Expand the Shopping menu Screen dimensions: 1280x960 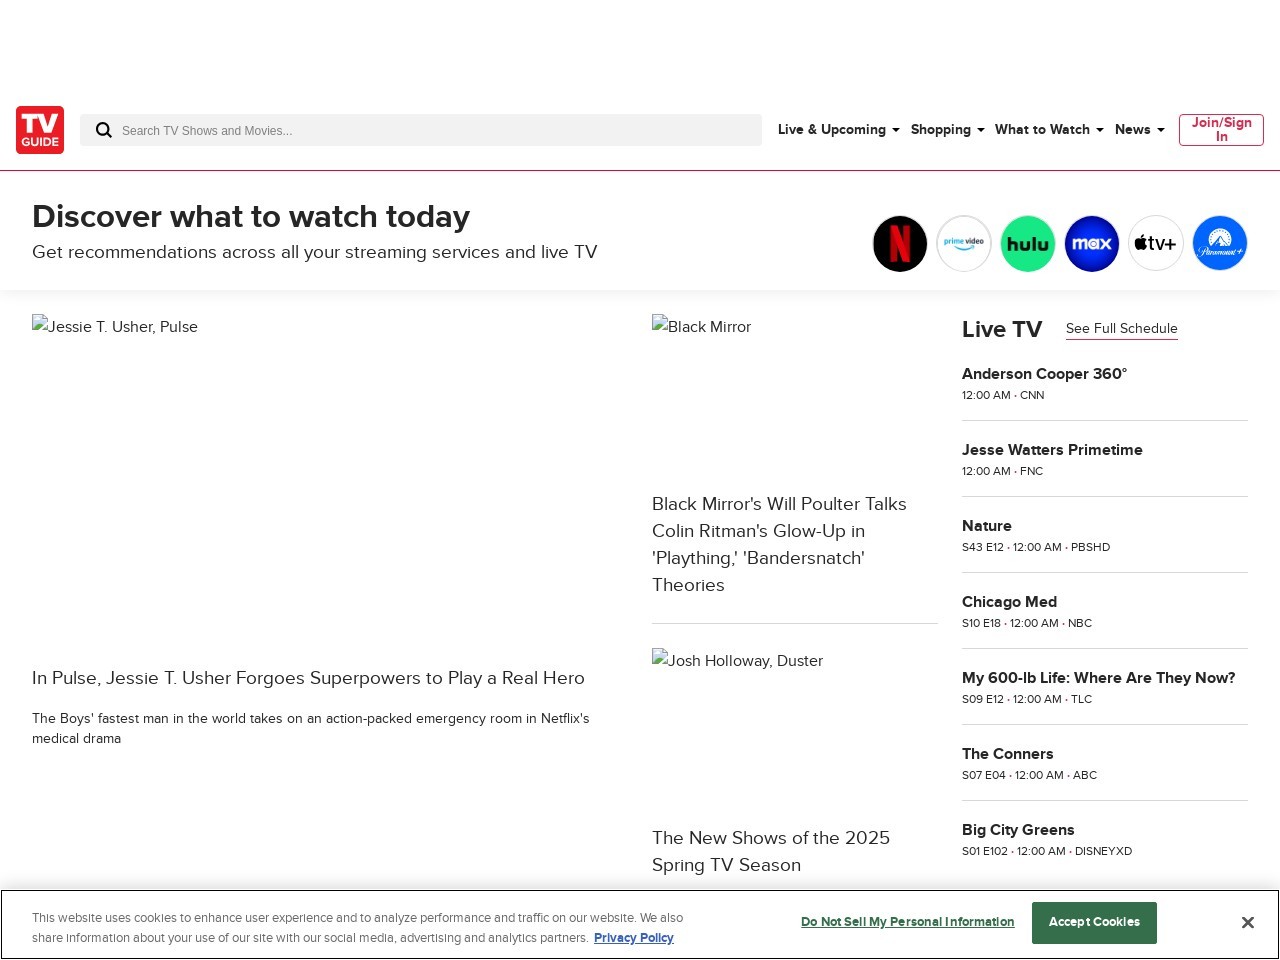[947, 130]
